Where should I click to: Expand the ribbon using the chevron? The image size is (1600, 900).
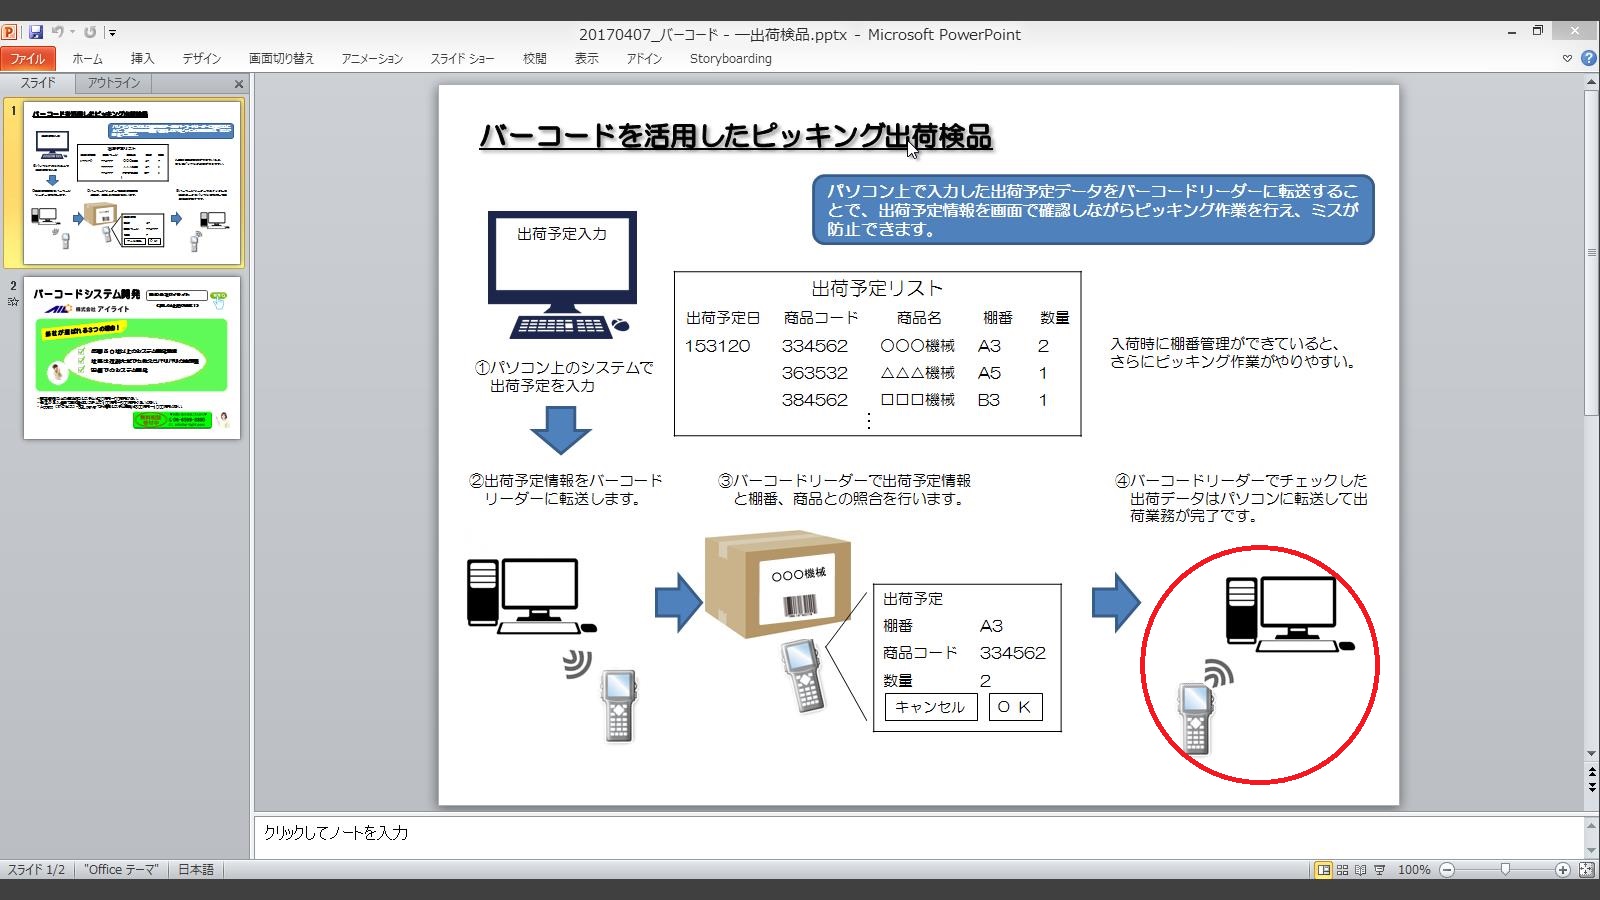tap(1567, 59)
